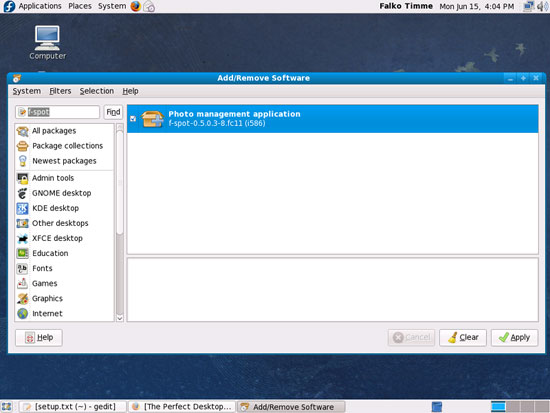Open the Selection menu
Image resolution: width=550 pixels, height=413 pixels.
[97, 91]
